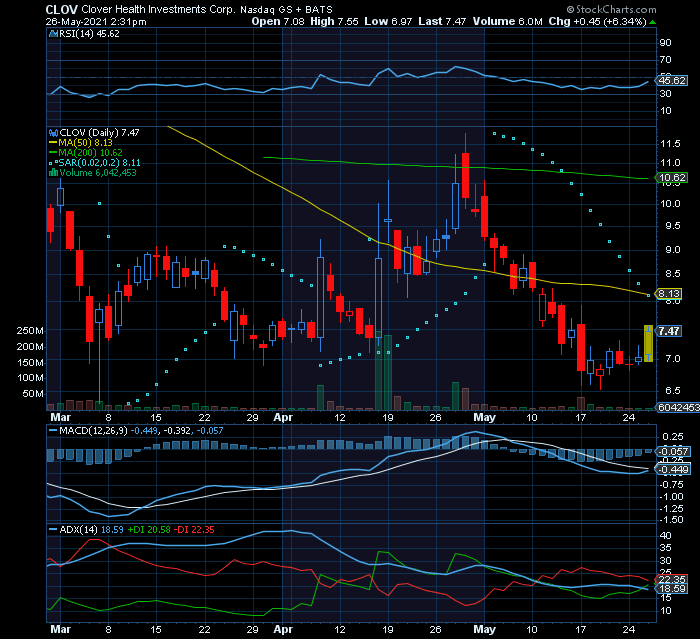This screenshot has width=700, height=639.
Task: Click the RSI 45.62 value tag on axis
Action: tap(671, 81)
